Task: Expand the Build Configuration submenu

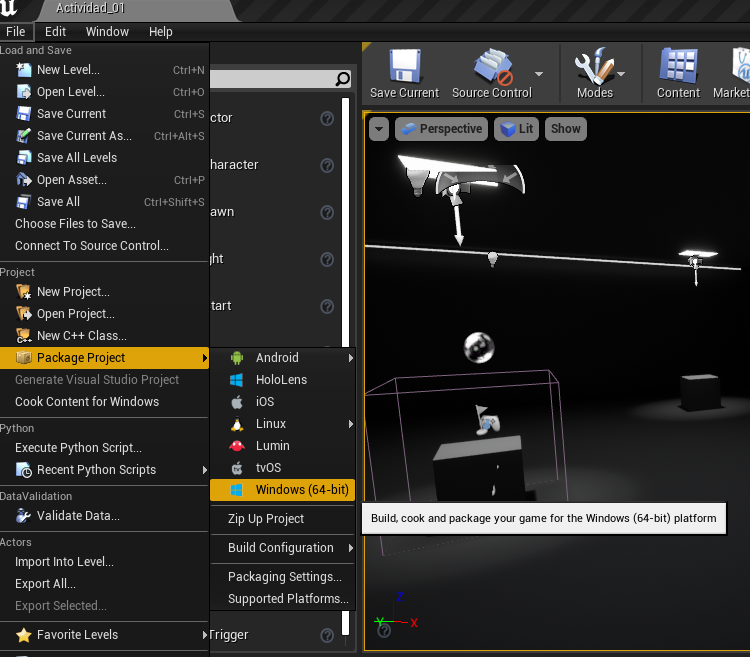Action: (x=283, y=548)
